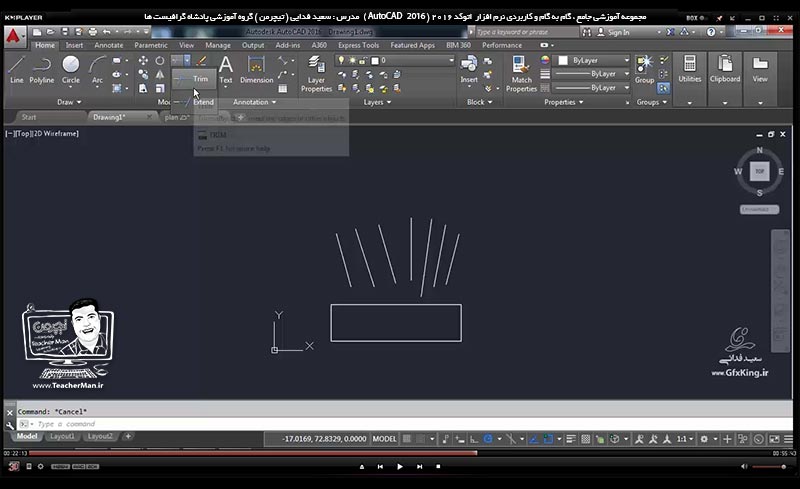
Task: Open the Help question mark icon
Action: (711, 32)
